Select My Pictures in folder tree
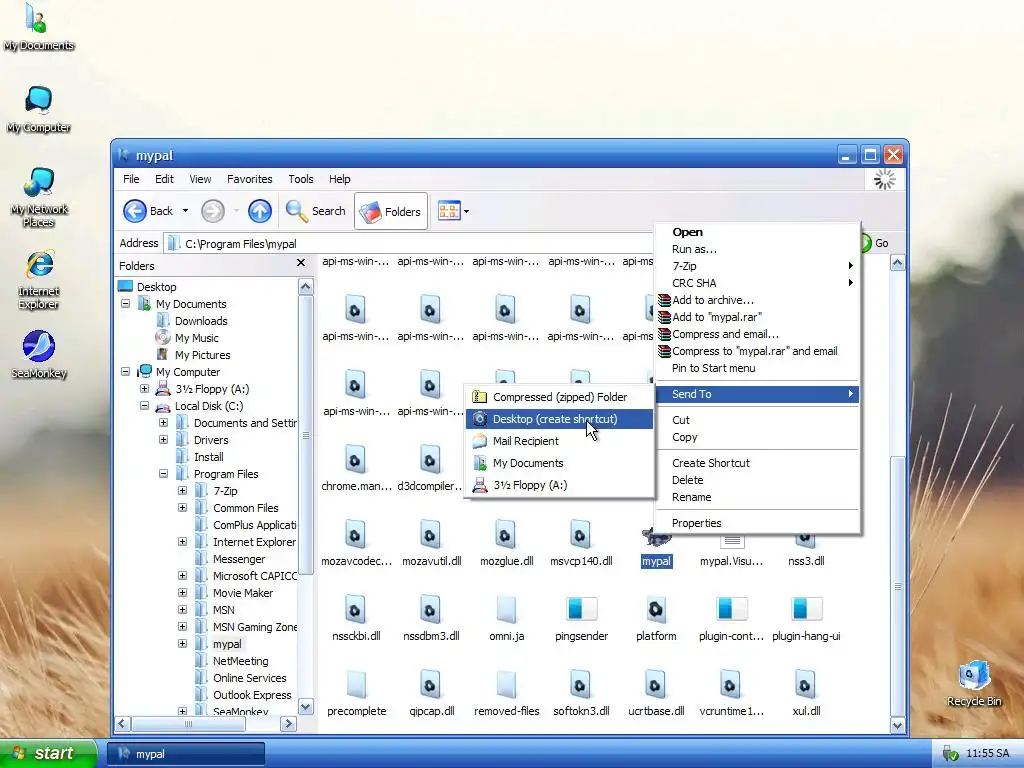The height and width of the screenshot is (768, 1024). tap(202, 355)
